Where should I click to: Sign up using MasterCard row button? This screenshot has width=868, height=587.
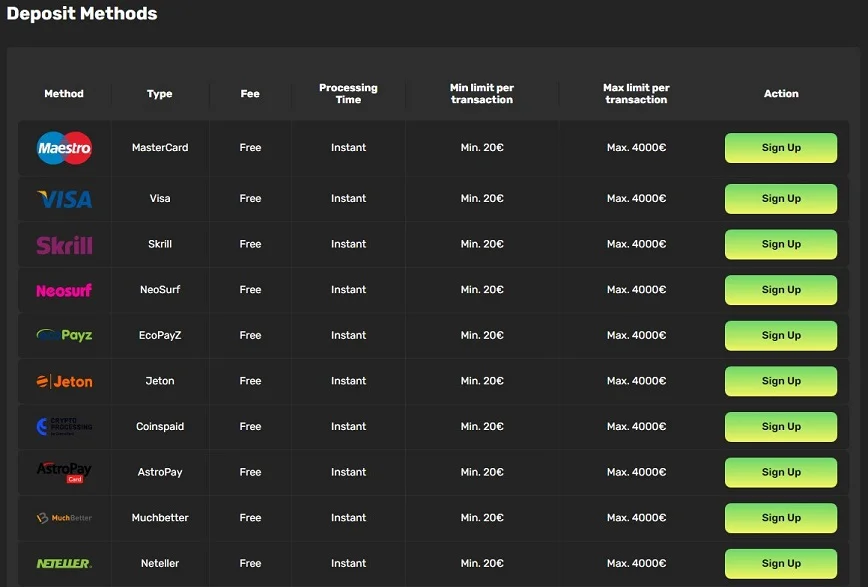(x=781, y=148)
